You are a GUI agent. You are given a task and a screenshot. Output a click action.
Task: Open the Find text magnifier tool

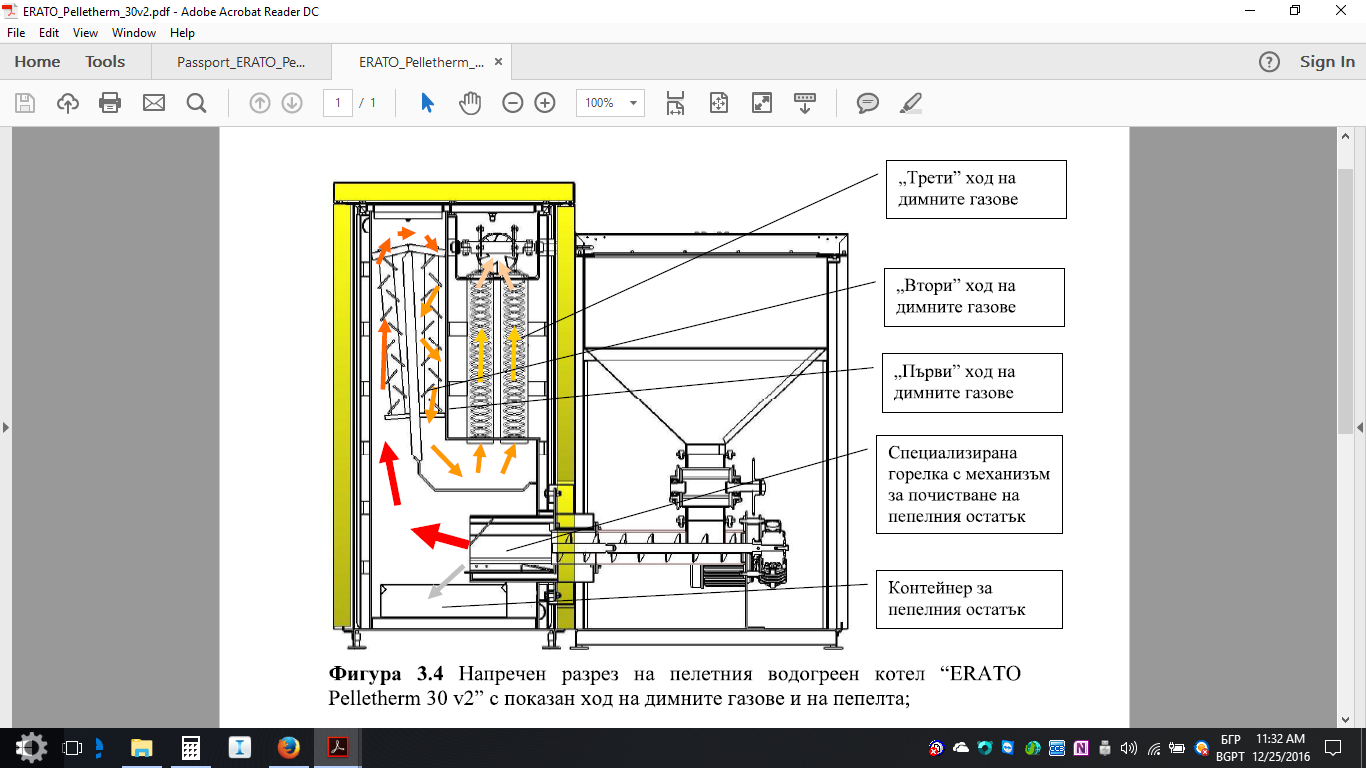(196, 103)
